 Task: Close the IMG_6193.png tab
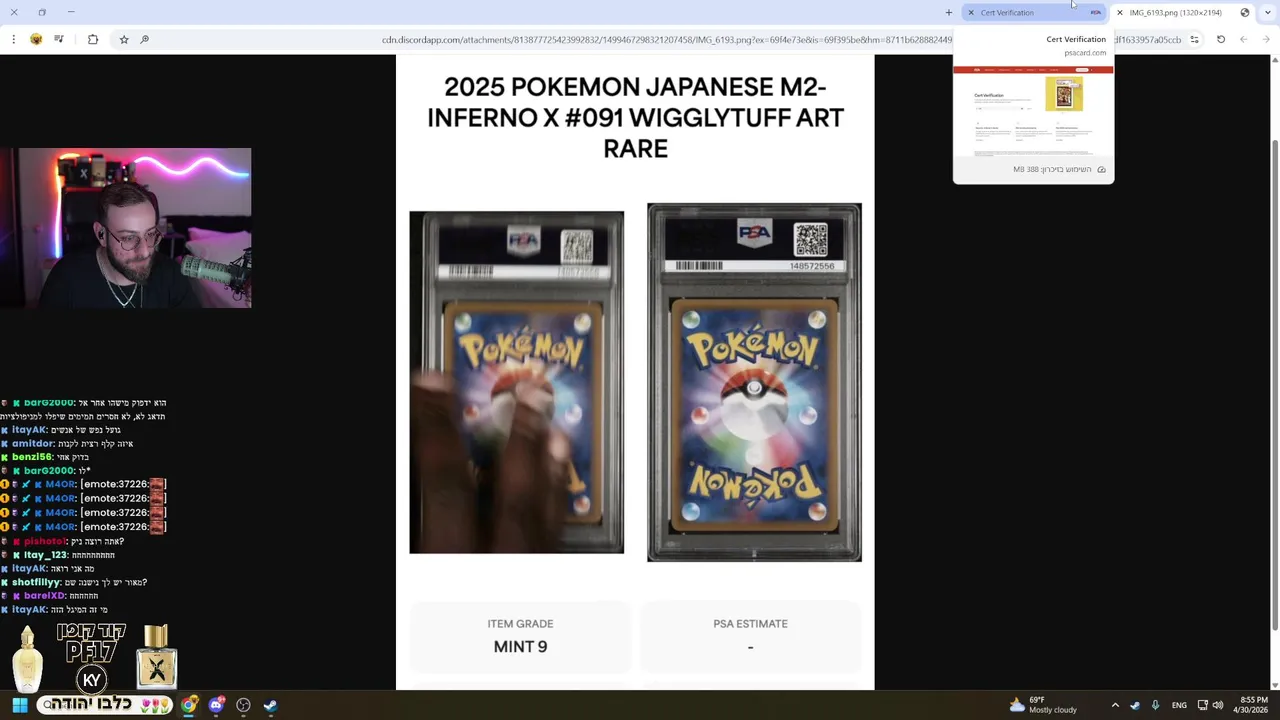click(x=1120, y=12)
